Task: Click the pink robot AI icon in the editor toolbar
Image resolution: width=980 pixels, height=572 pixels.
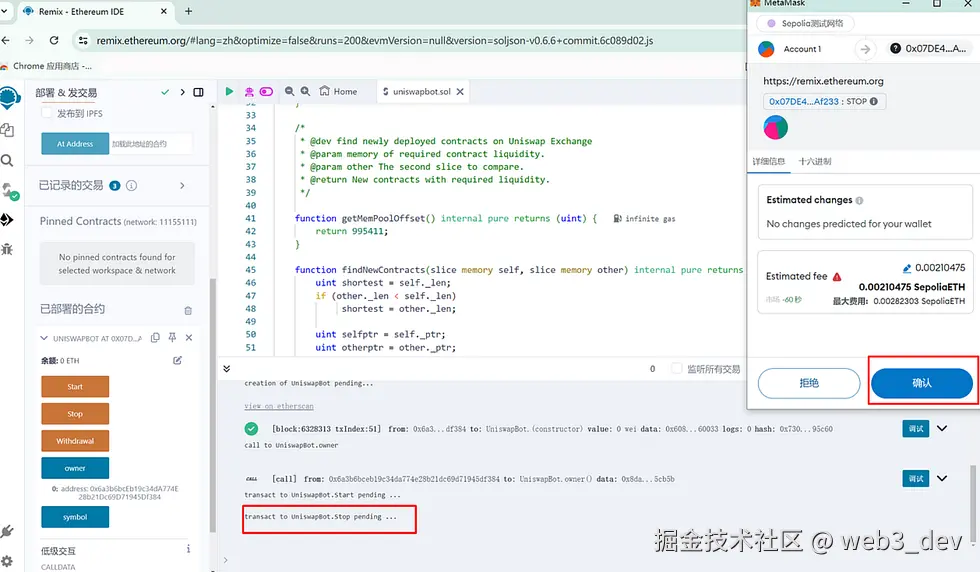Action: click(x=249, y=91)
